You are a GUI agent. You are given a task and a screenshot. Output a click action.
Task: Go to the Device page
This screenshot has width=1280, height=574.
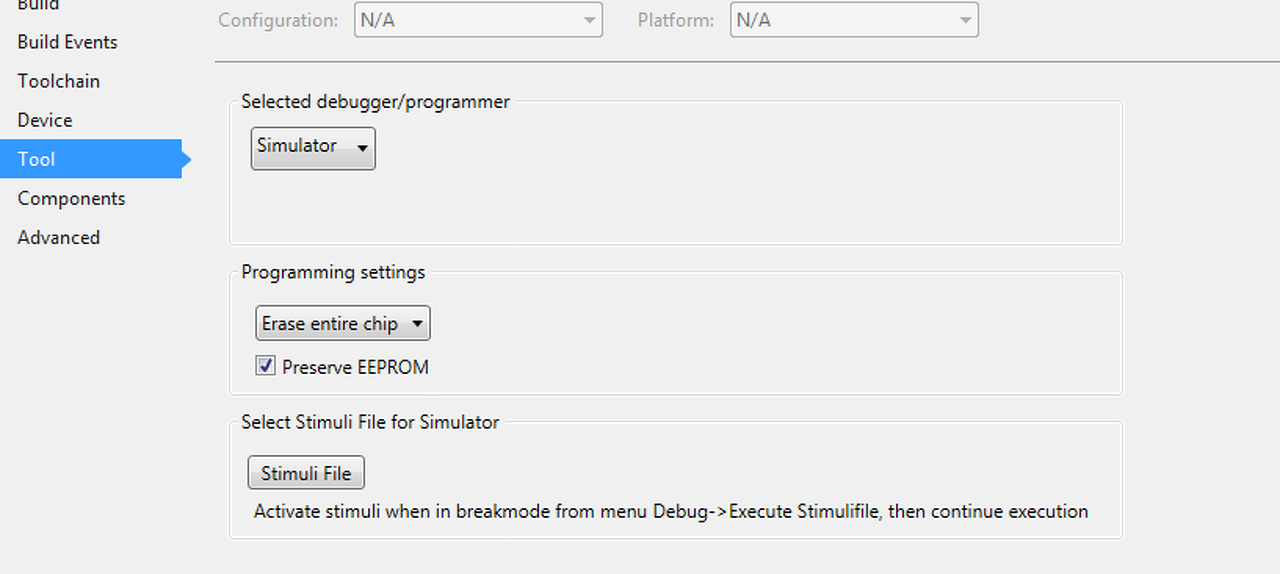tap(45, 120)
